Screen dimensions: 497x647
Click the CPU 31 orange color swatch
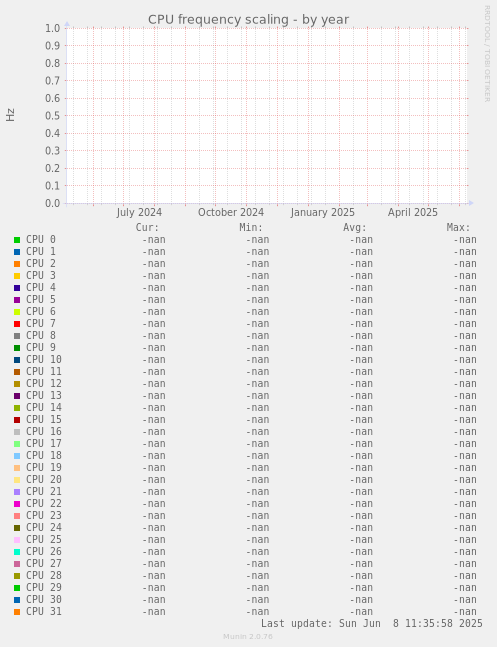pos(17,612)
